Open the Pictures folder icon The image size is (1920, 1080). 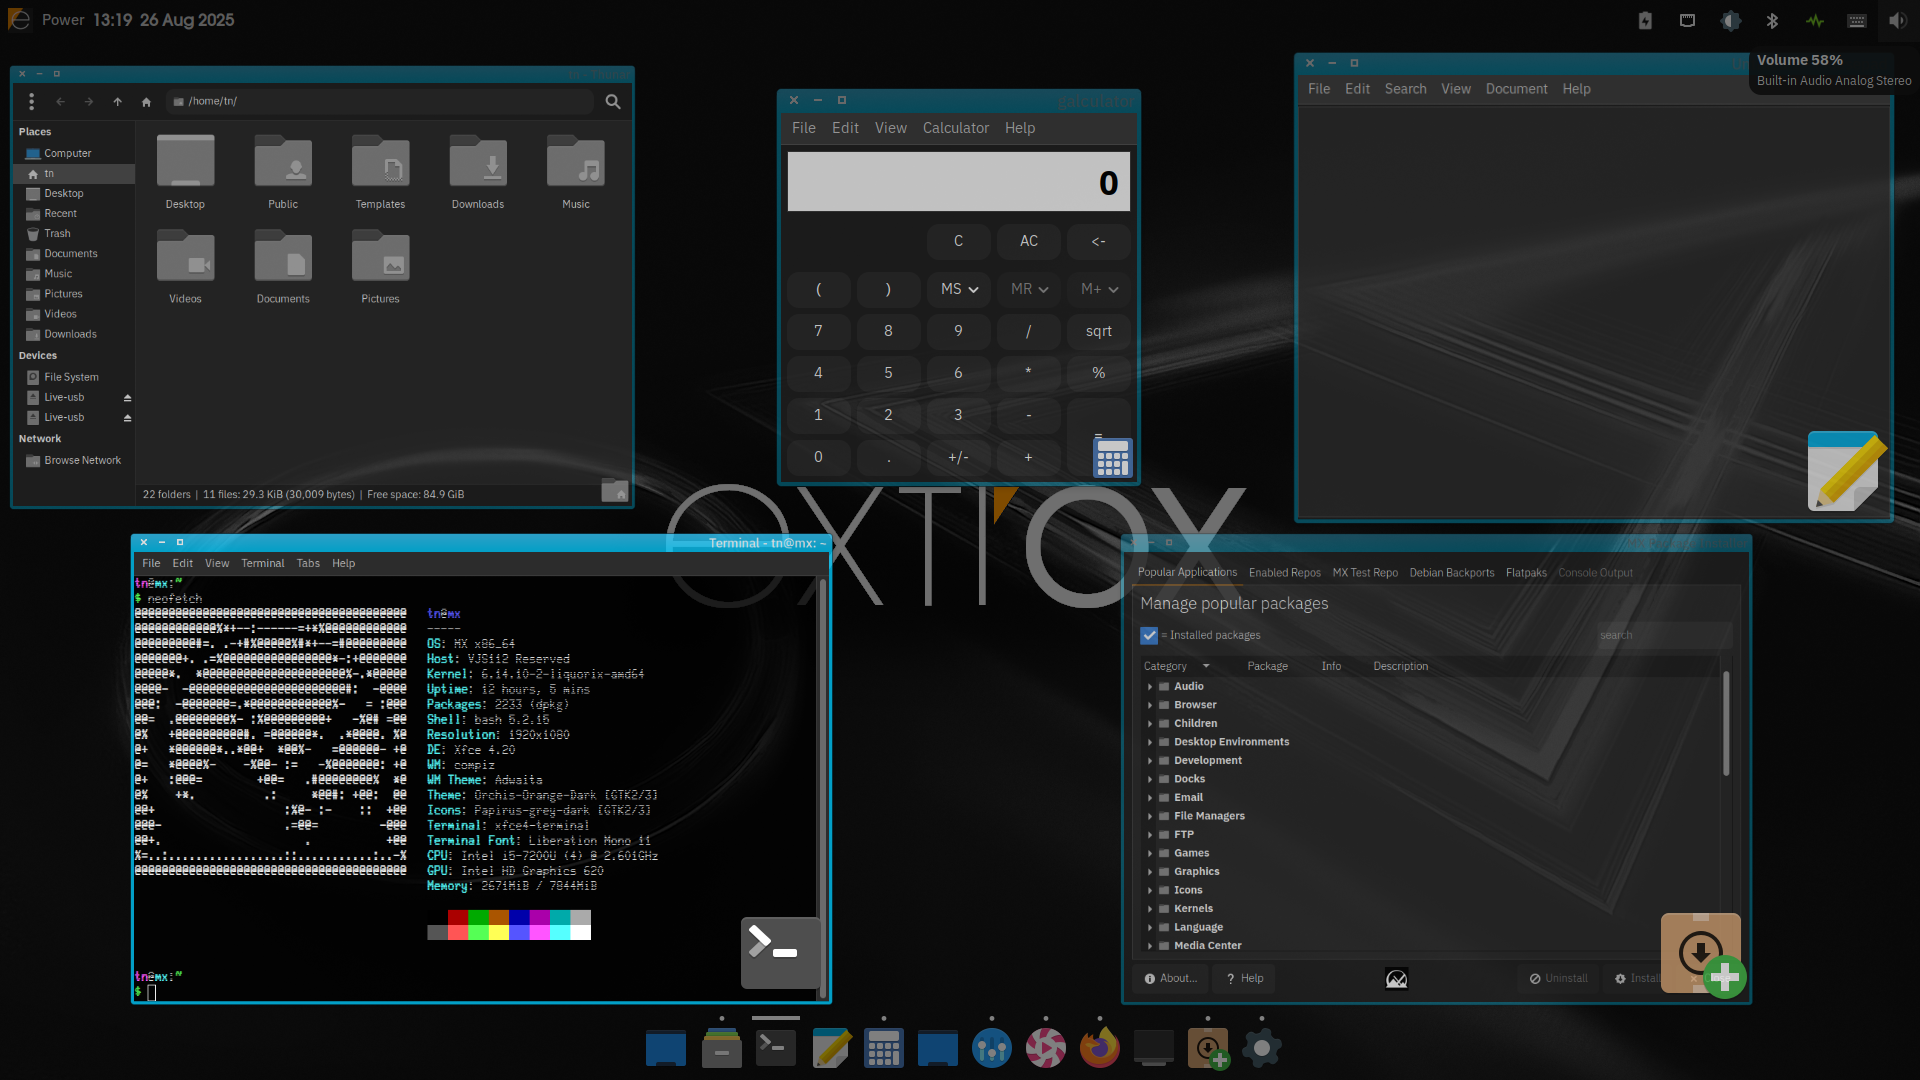[x=380, y=267]
